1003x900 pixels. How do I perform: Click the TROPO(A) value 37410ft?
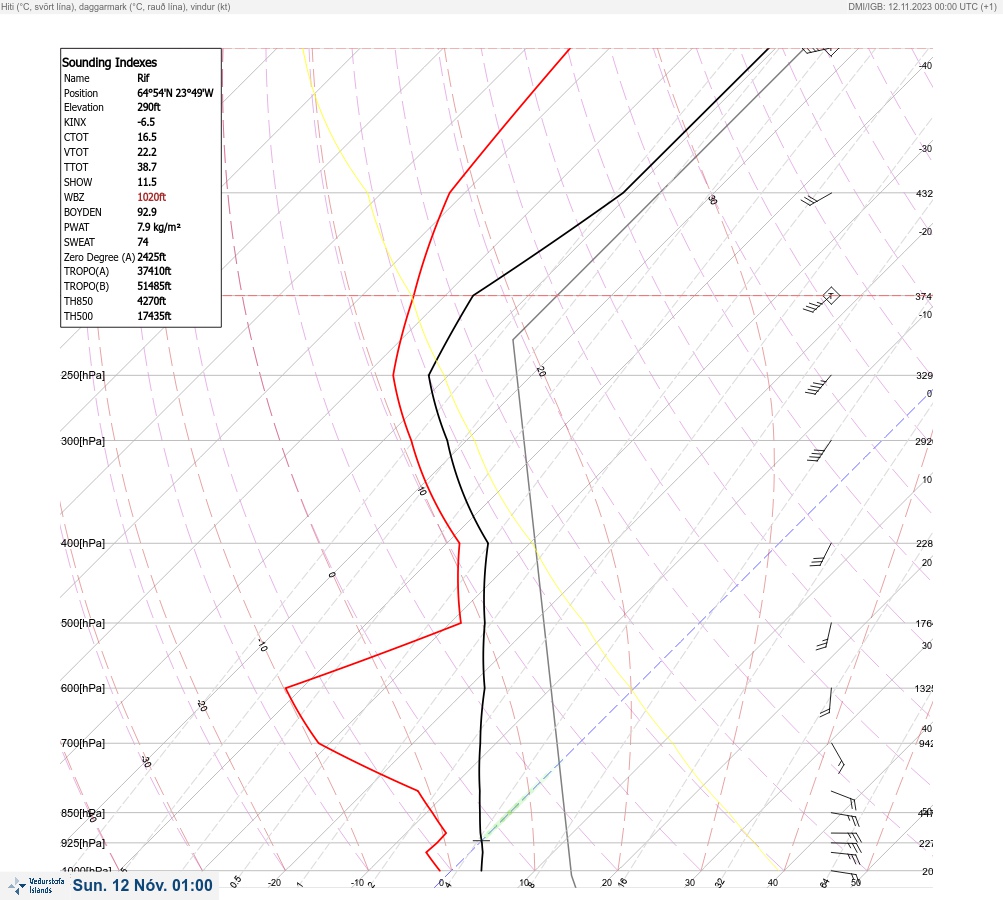pos(154,271)
